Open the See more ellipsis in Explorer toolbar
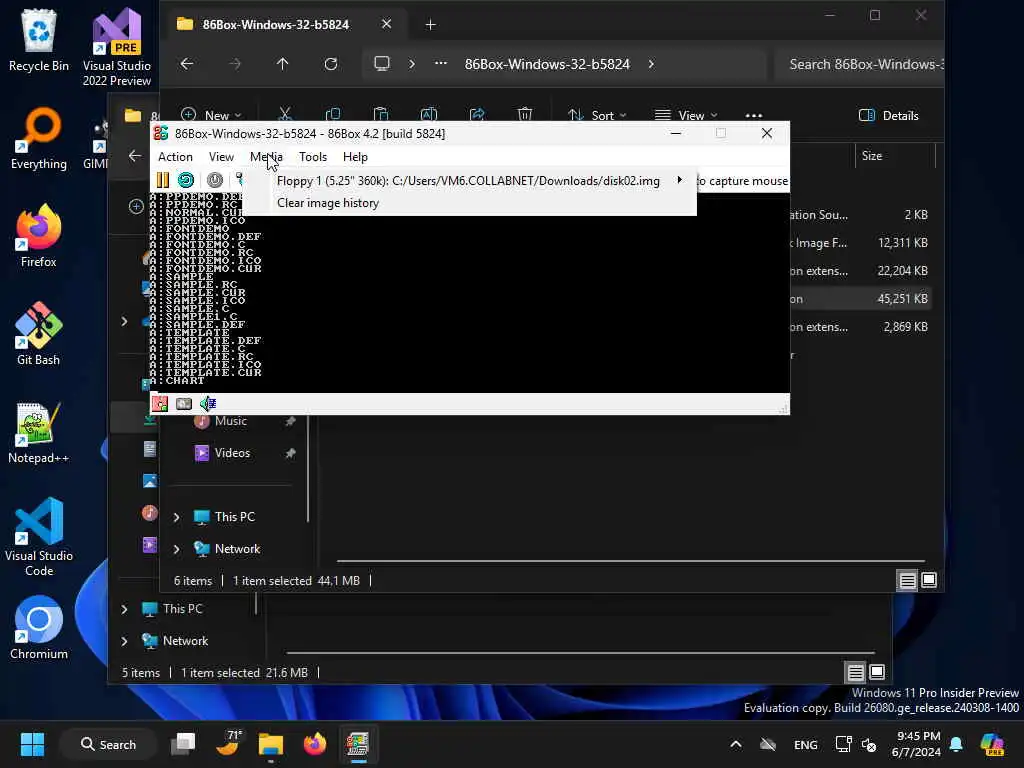This screenshot has height=768, width=1024. 754,115
